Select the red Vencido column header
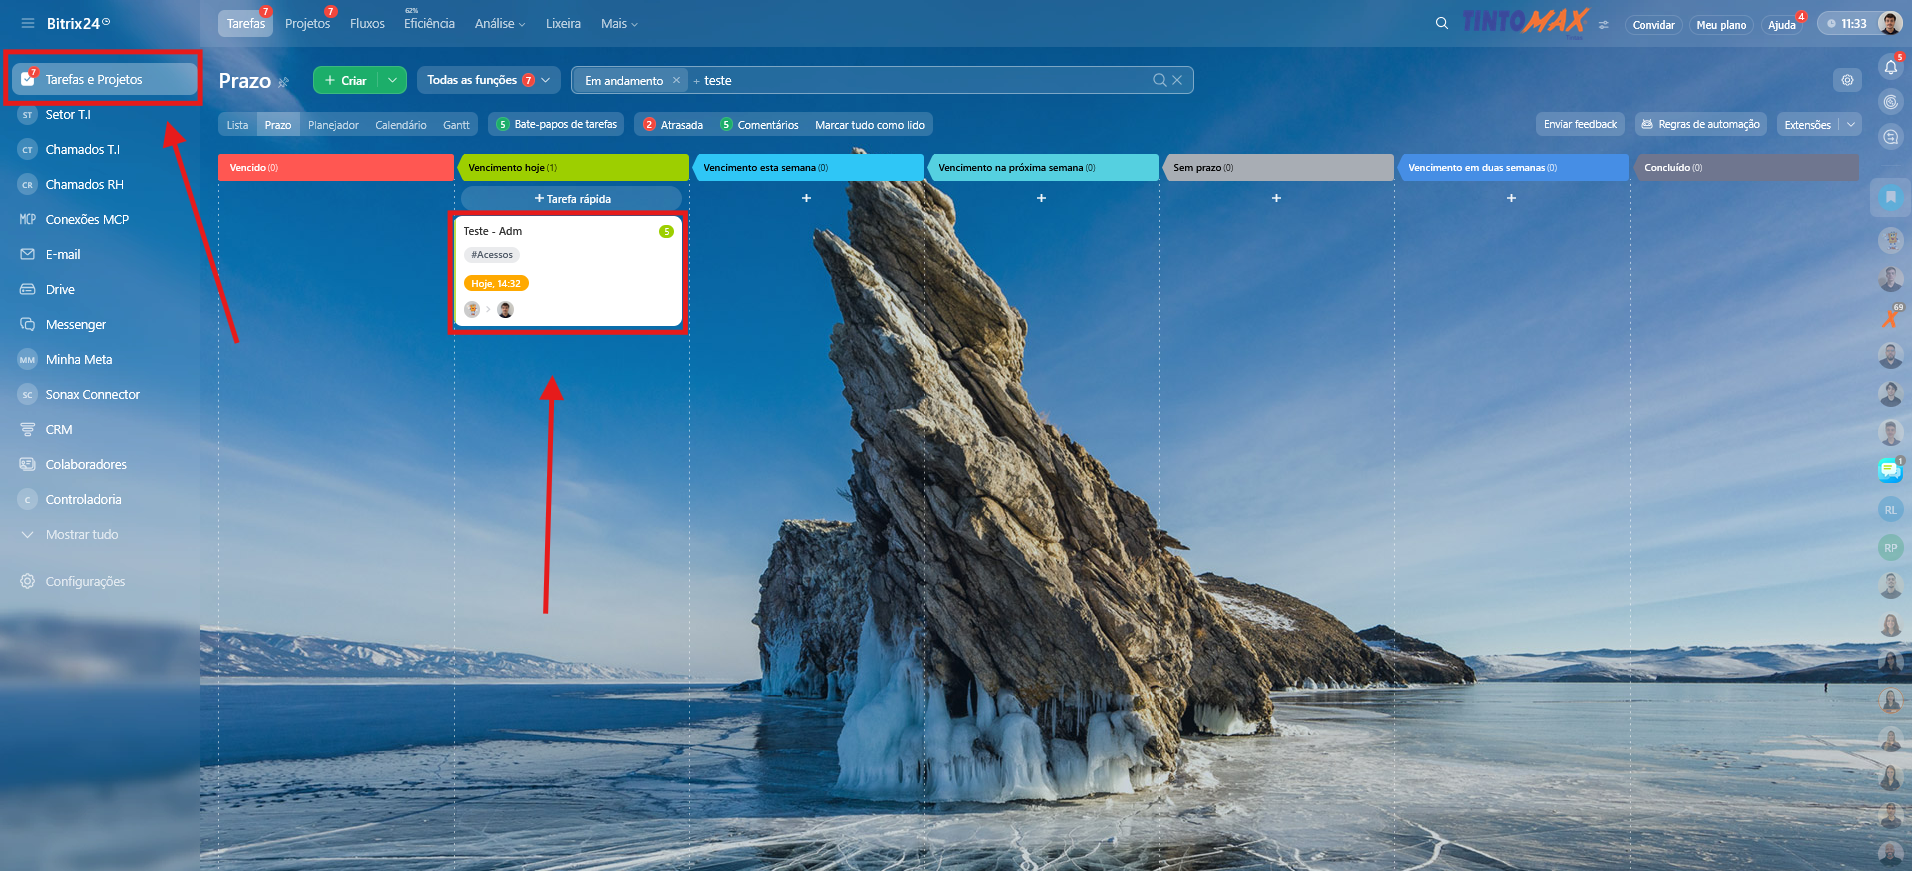Image resolution: width=1912 pixels, height=871 pixels. 335,167
